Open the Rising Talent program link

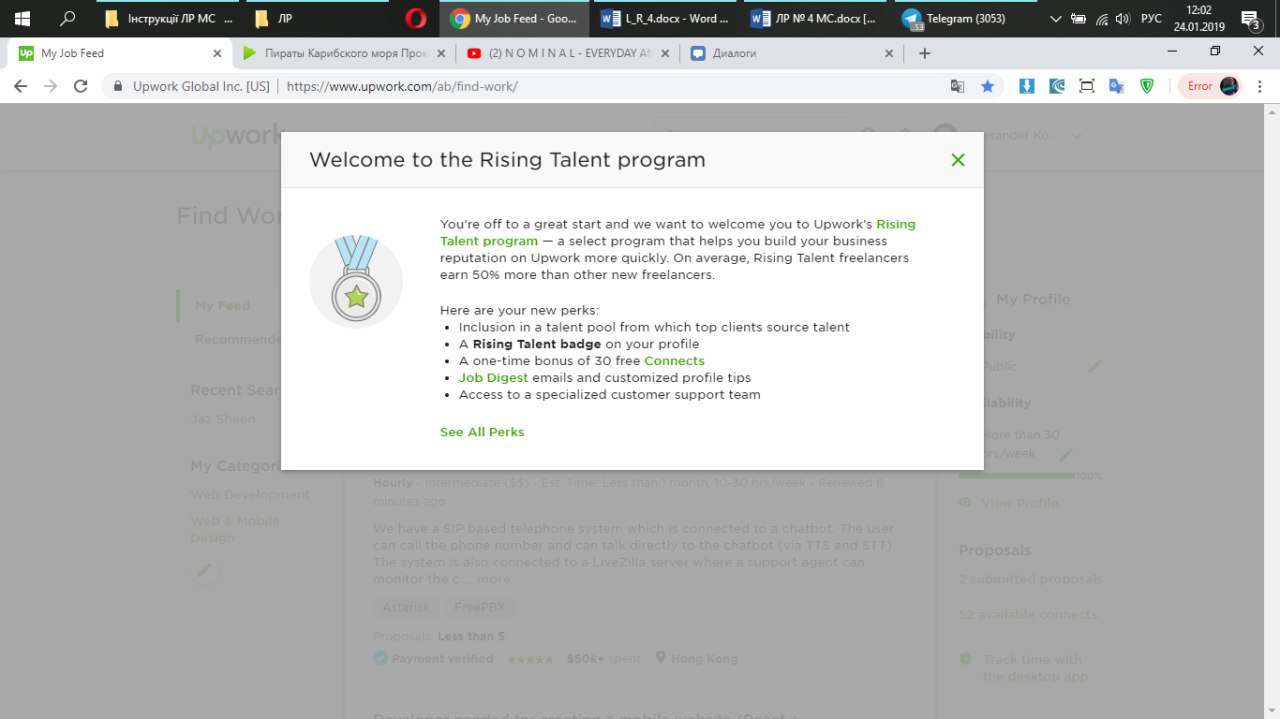coord(677,233)
